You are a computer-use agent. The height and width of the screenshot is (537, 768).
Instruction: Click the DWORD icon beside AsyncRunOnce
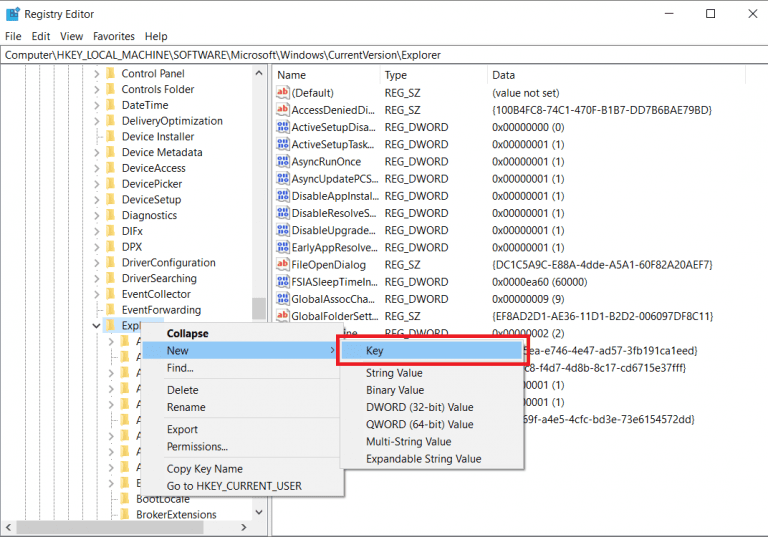[283, 161]
